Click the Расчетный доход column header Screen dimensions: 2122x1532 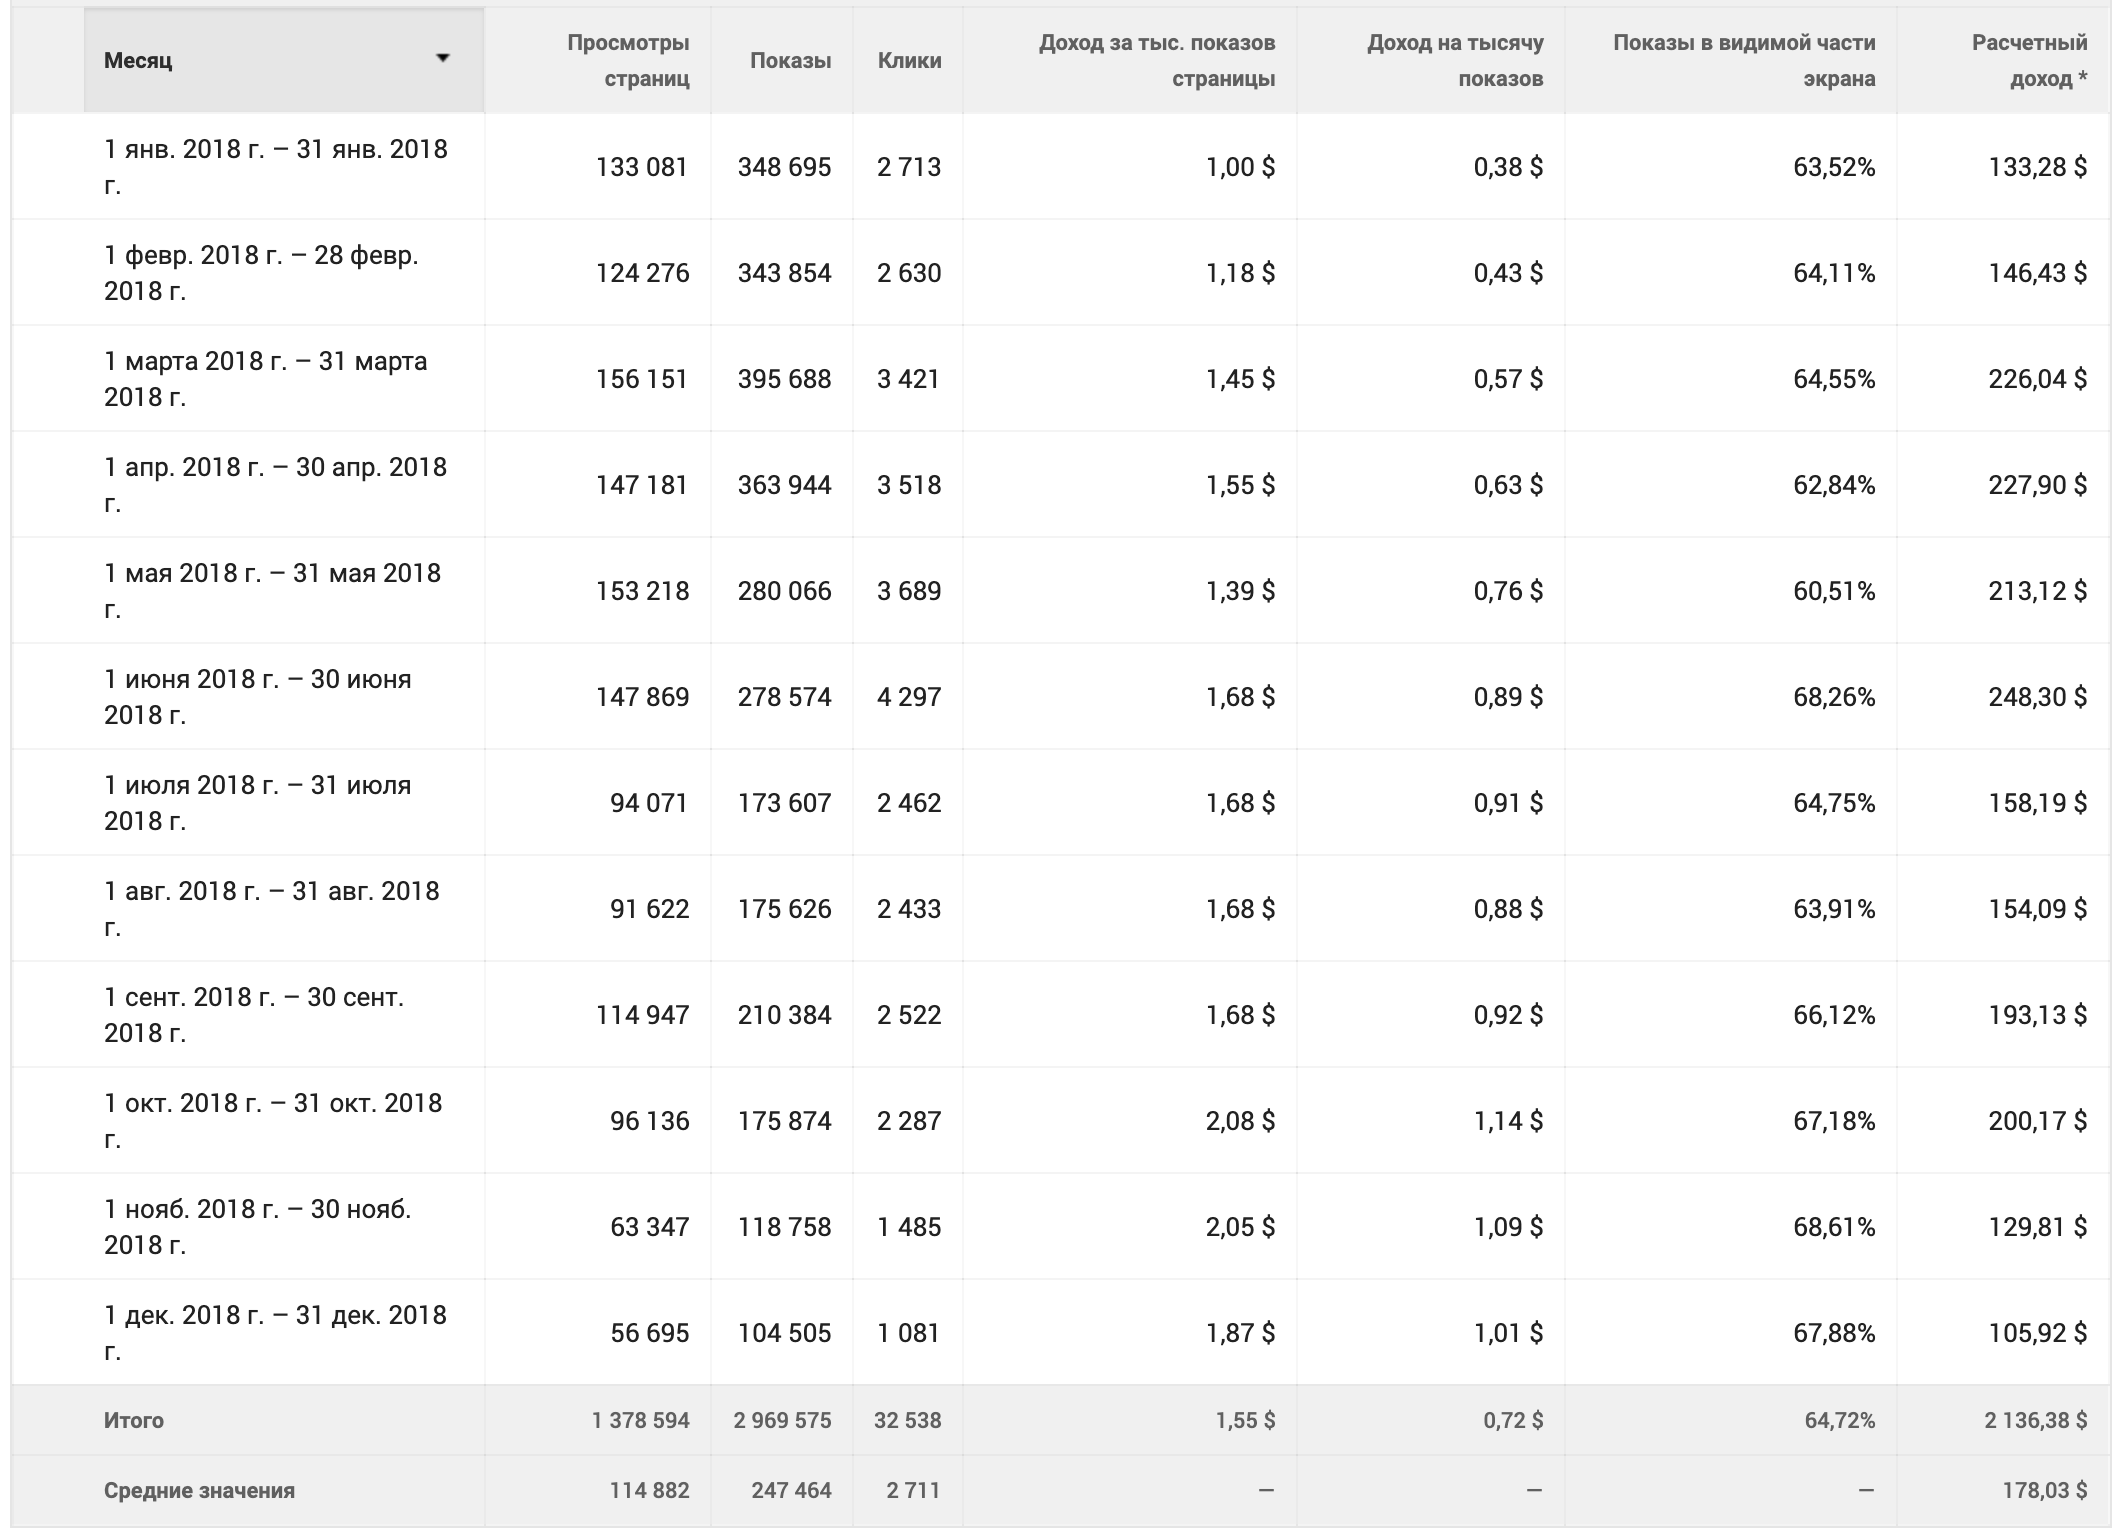point(2029,60)
